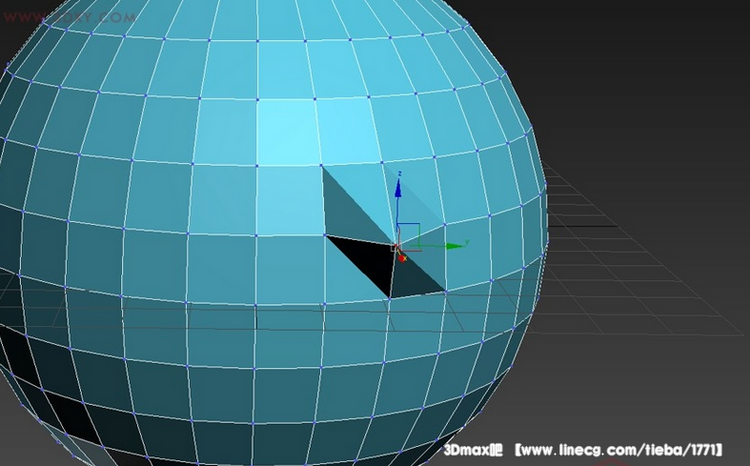Image resolution: width=750 pixels, height=466 pixels.
Task: Select the pushed-in vertex at the gizmo origin
Action: (396, 246)
